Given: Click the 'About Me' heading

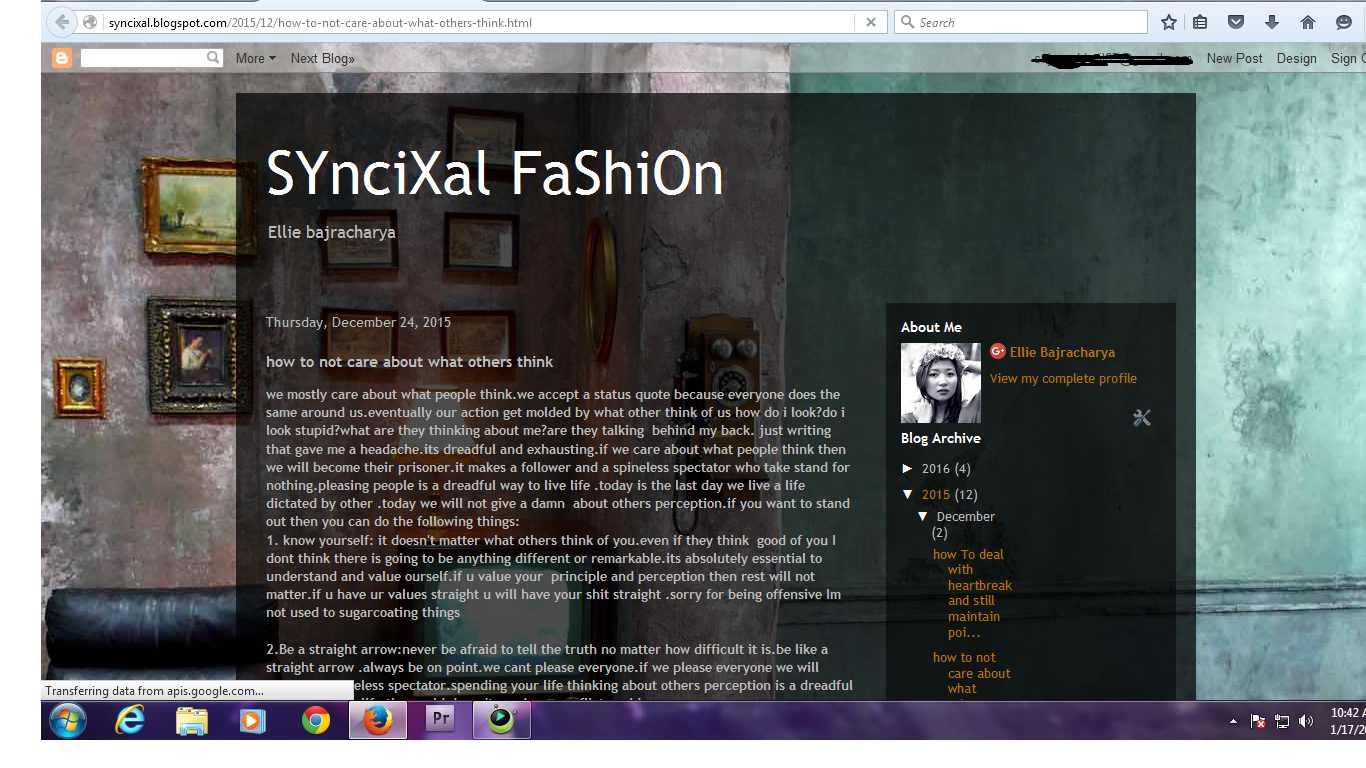Looking at the screenshot, I should point(931,327).
